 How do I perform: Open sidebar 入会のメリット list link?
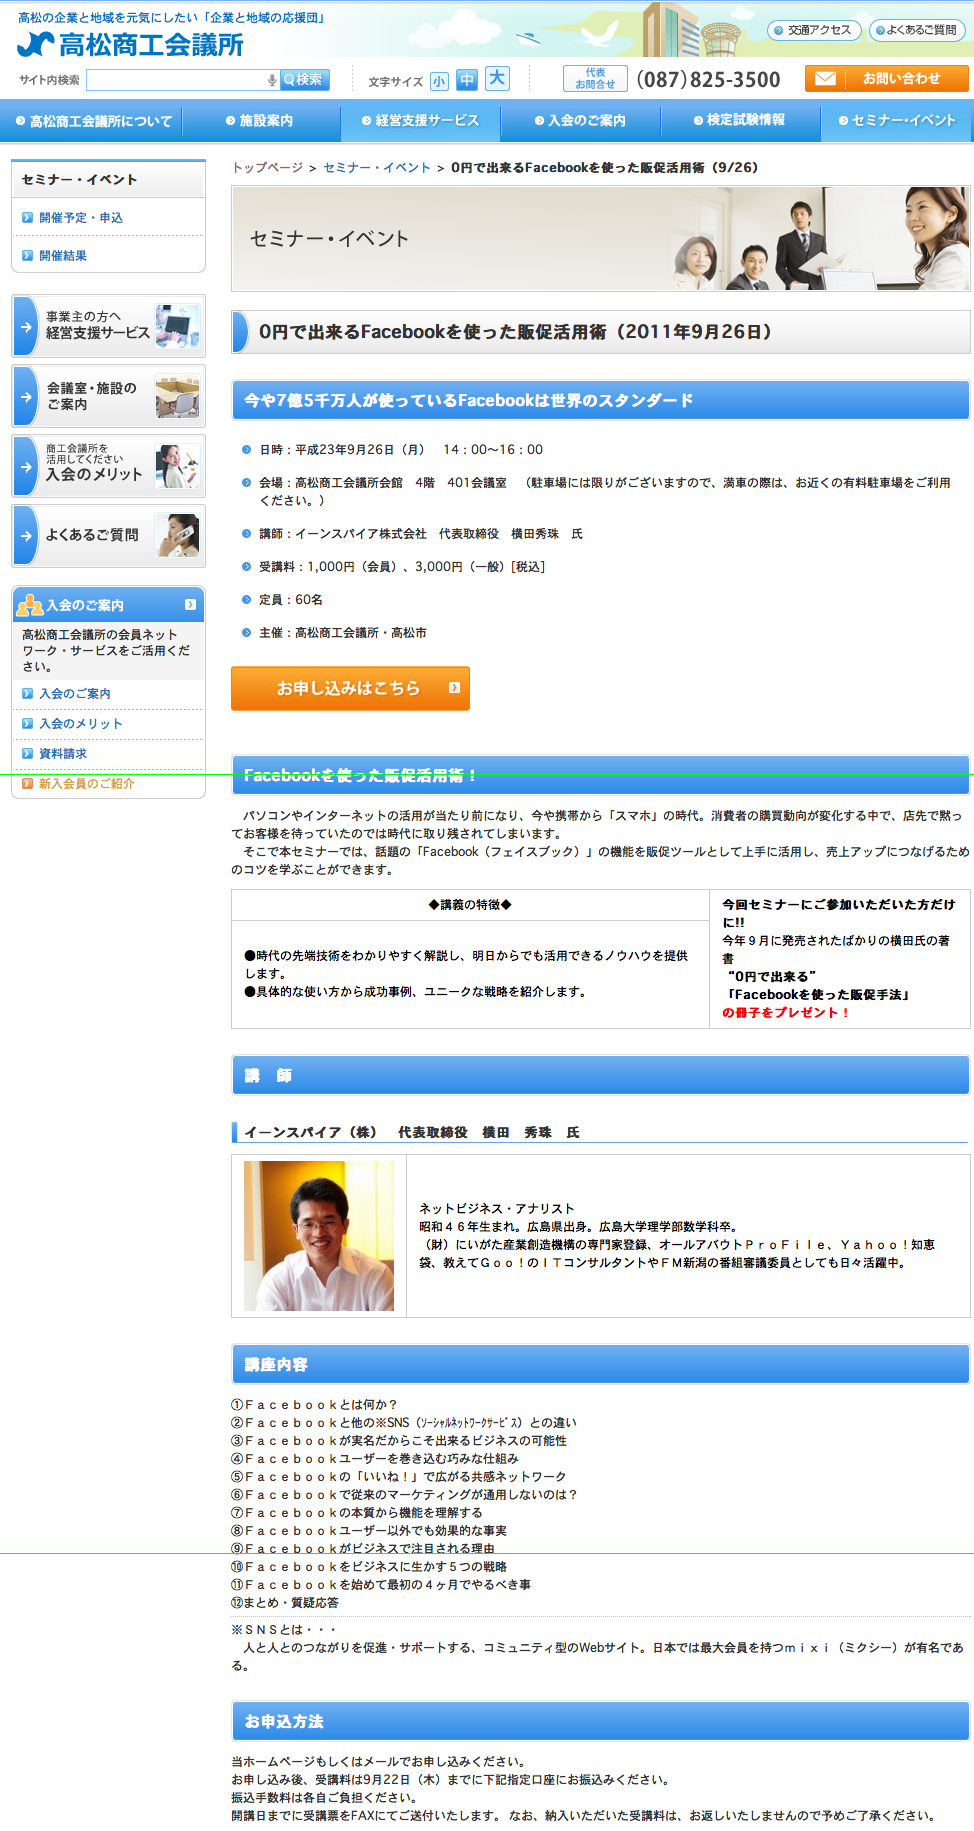click(x=81, y=724)
